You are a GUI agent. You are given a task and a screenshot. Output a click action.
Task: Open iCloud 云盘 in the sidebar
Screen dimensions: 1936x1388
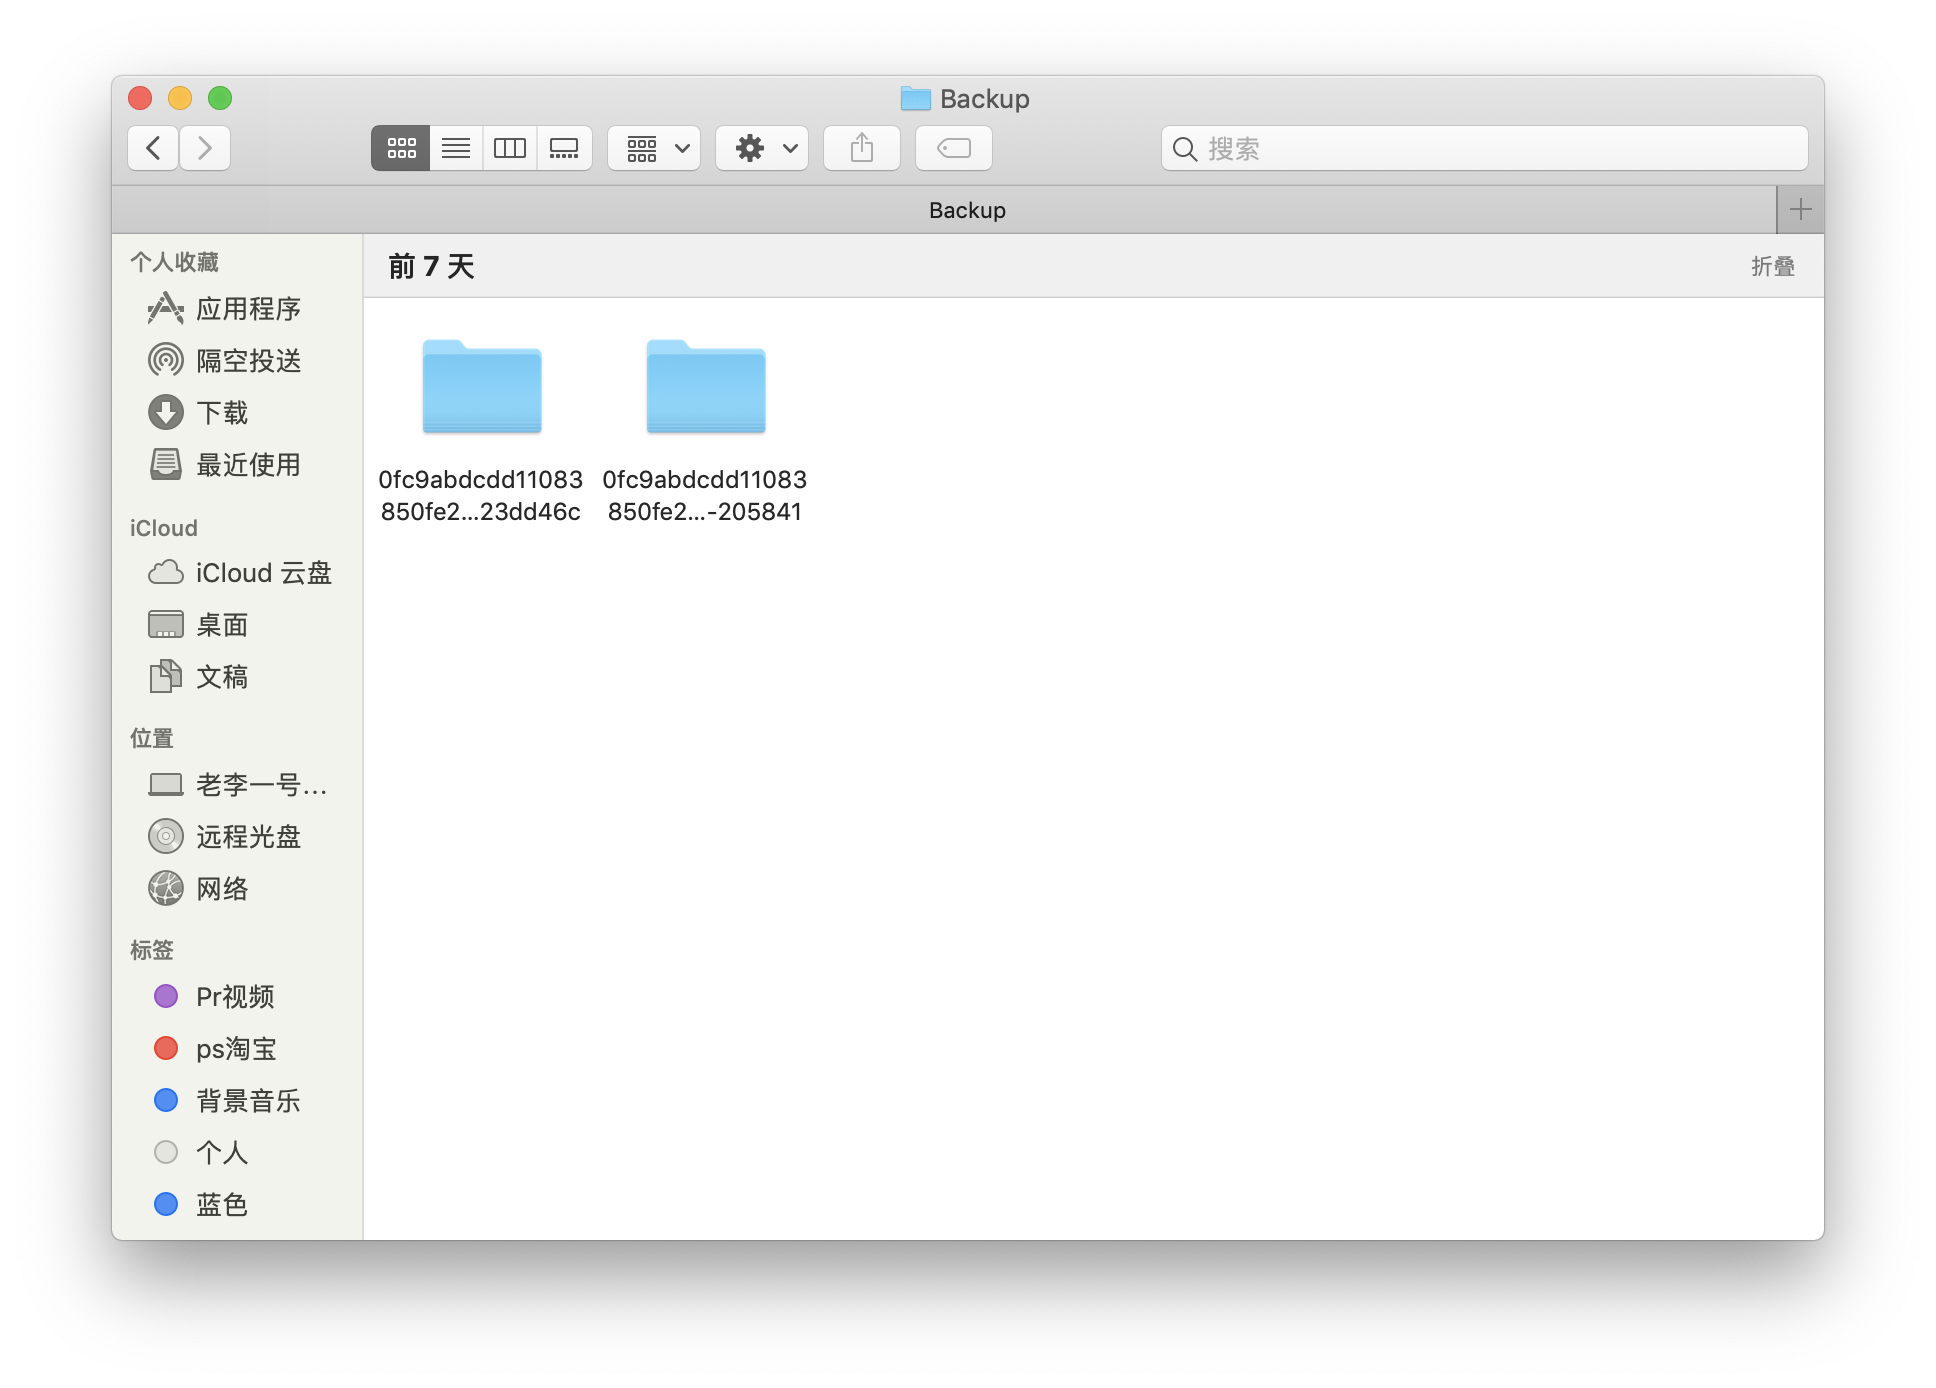[x=237, y=573]
